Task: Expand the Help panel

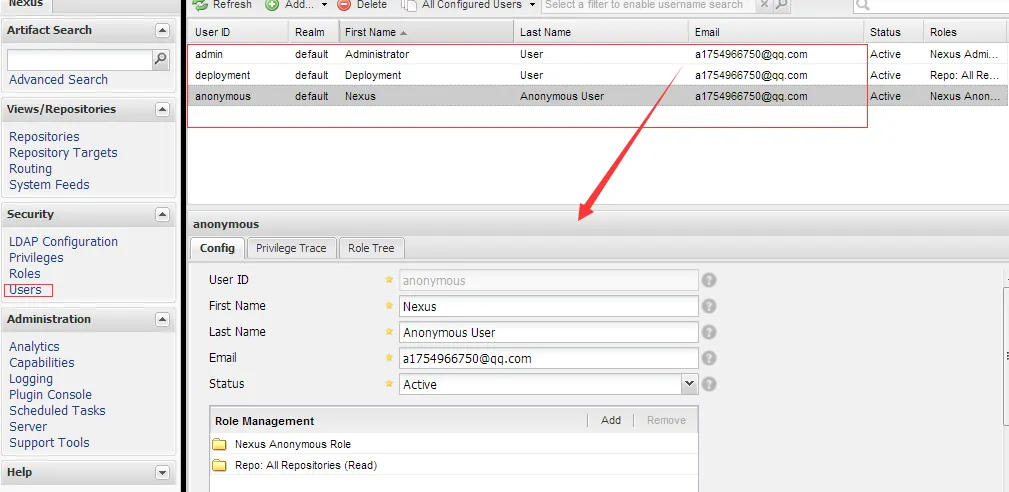Action: coord(162,472)
